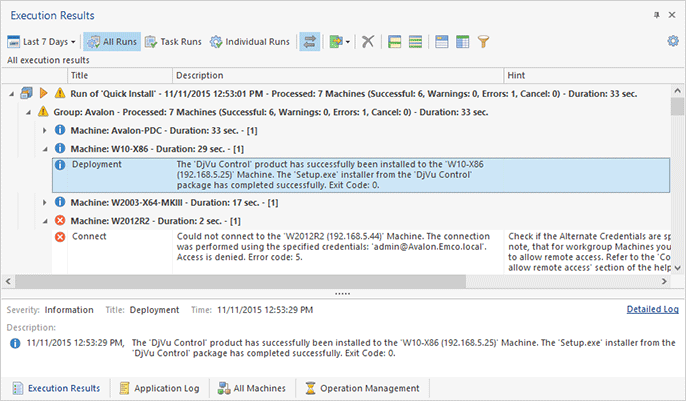Click the warning icon on Quick Install row
Screen dimensions: 686x401
click(60, 93)
